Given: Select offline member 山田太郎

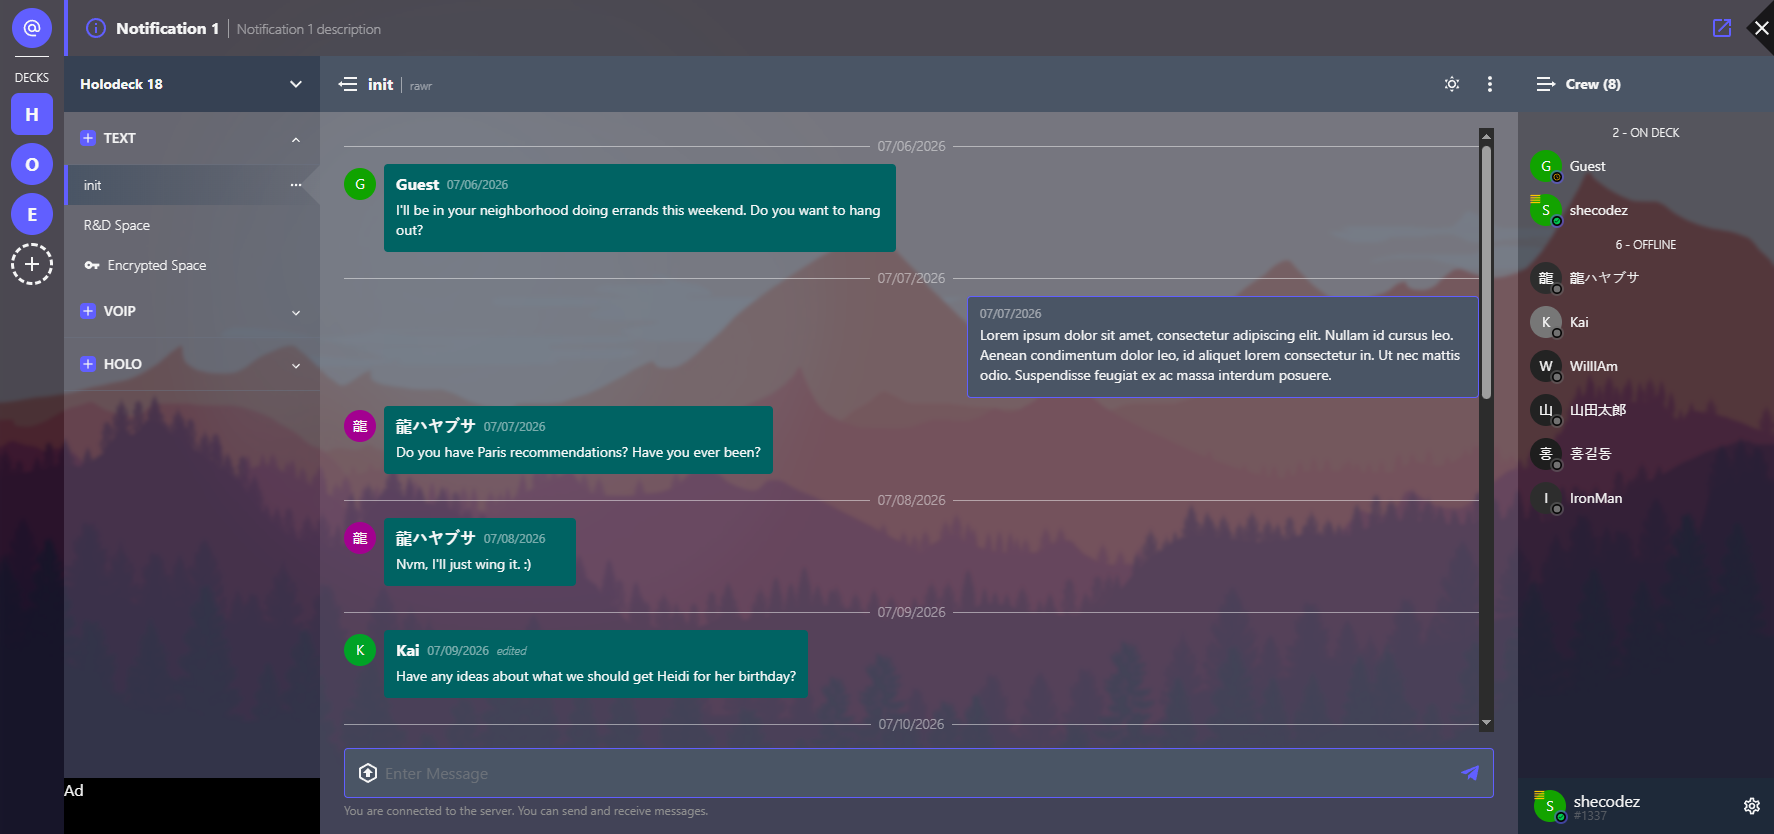Looking at the screenshot, I should 1646,410.
